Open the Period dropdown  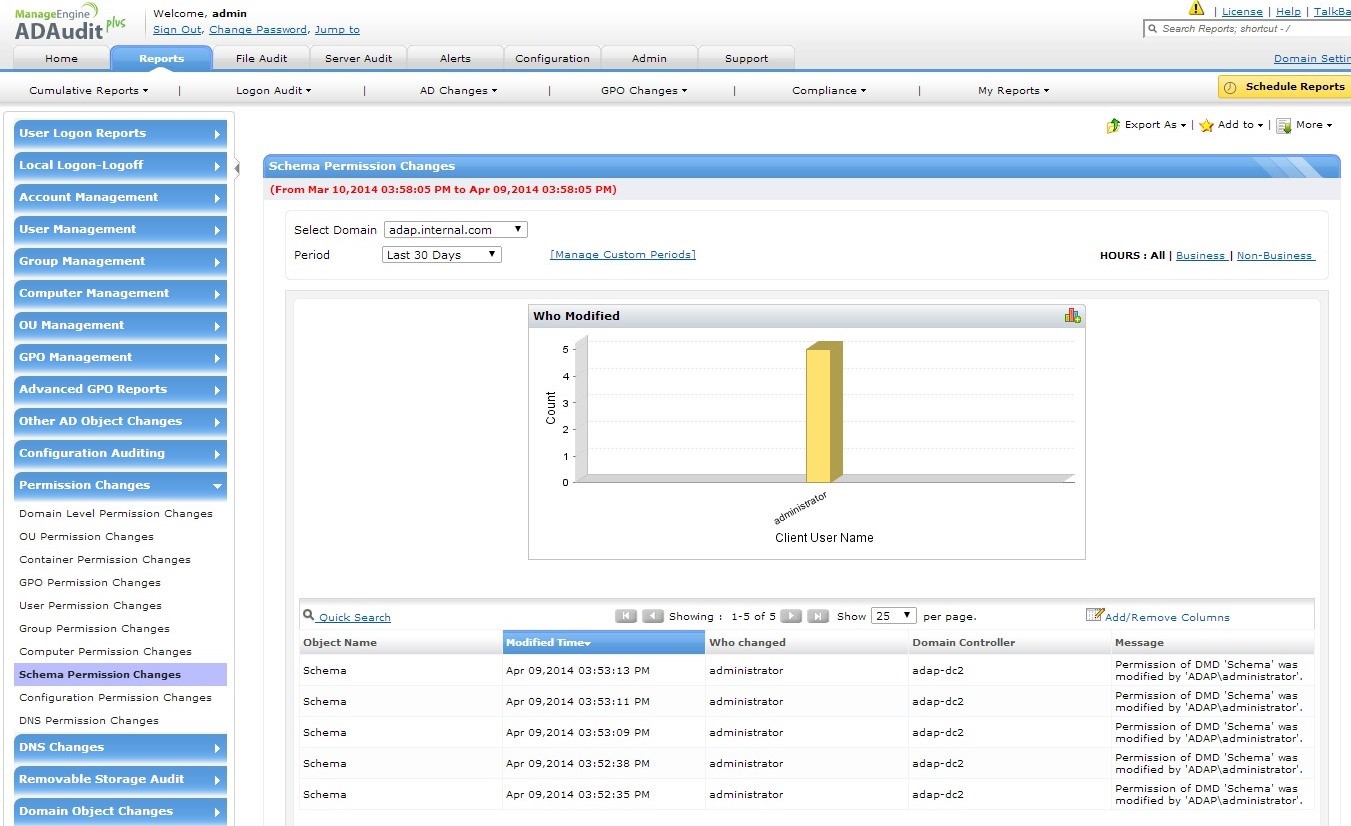click(441, 255)
